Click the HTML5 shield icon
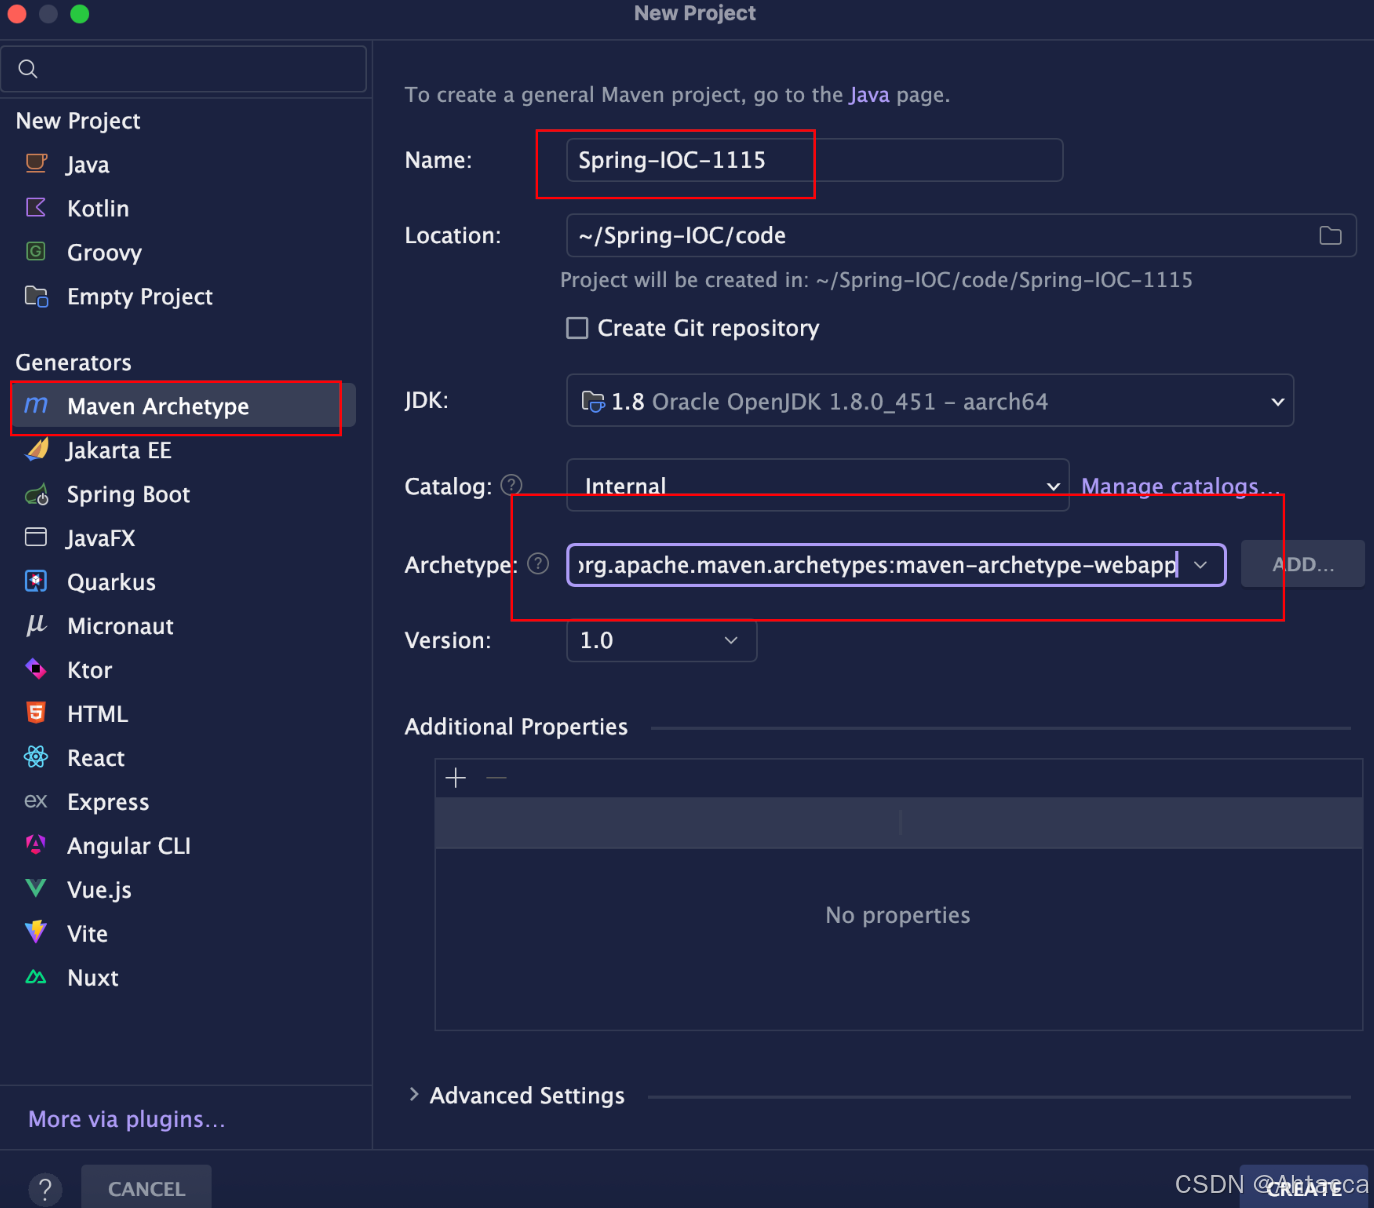 pos(36,713)
